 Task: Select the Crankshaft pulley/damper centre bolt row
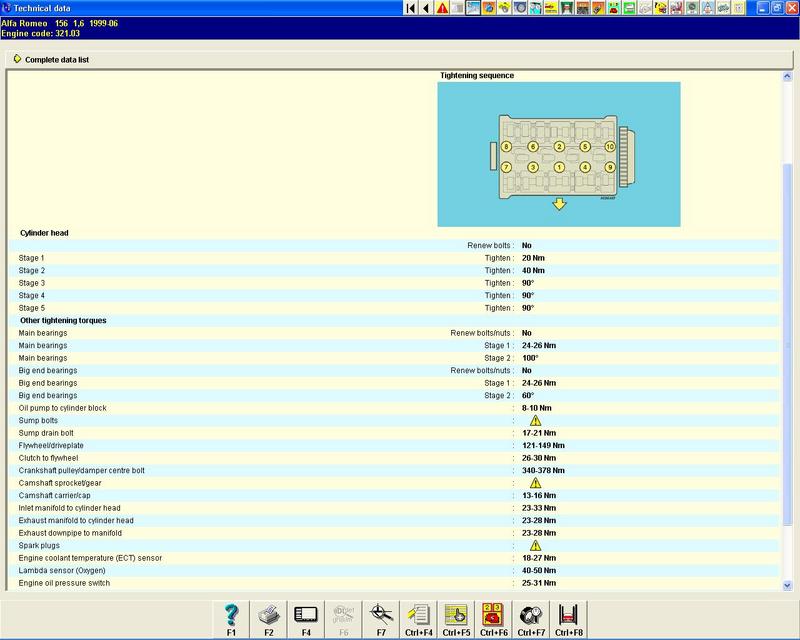tap(300, 470)
